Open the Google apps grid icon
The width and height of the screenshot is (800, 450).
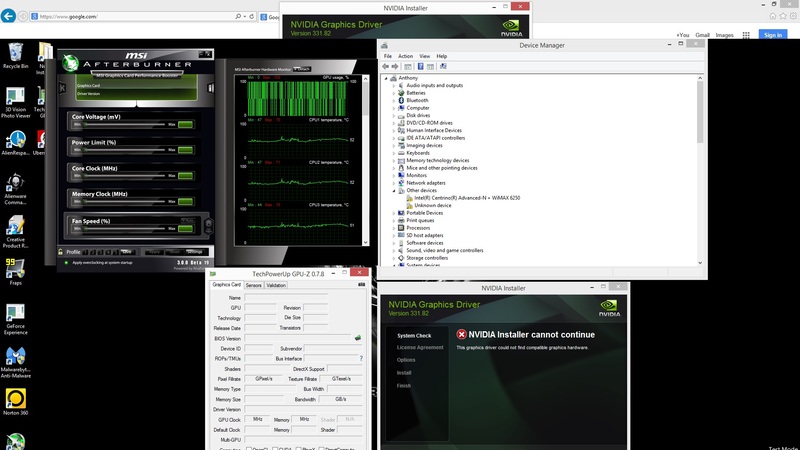[746, 35]
